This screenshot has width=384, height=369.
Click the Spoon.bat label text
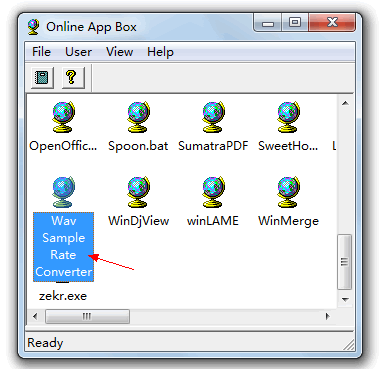[138, 146]
